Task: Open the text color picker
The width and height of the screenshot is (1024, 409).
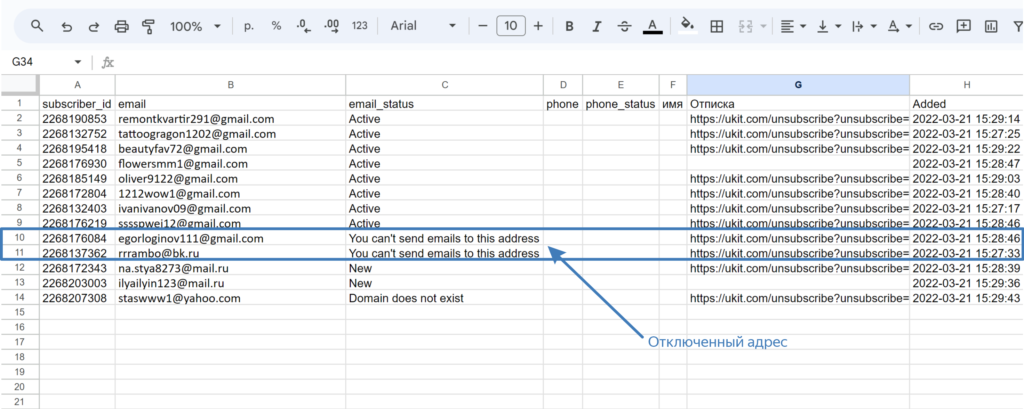Action: (652, 26)
